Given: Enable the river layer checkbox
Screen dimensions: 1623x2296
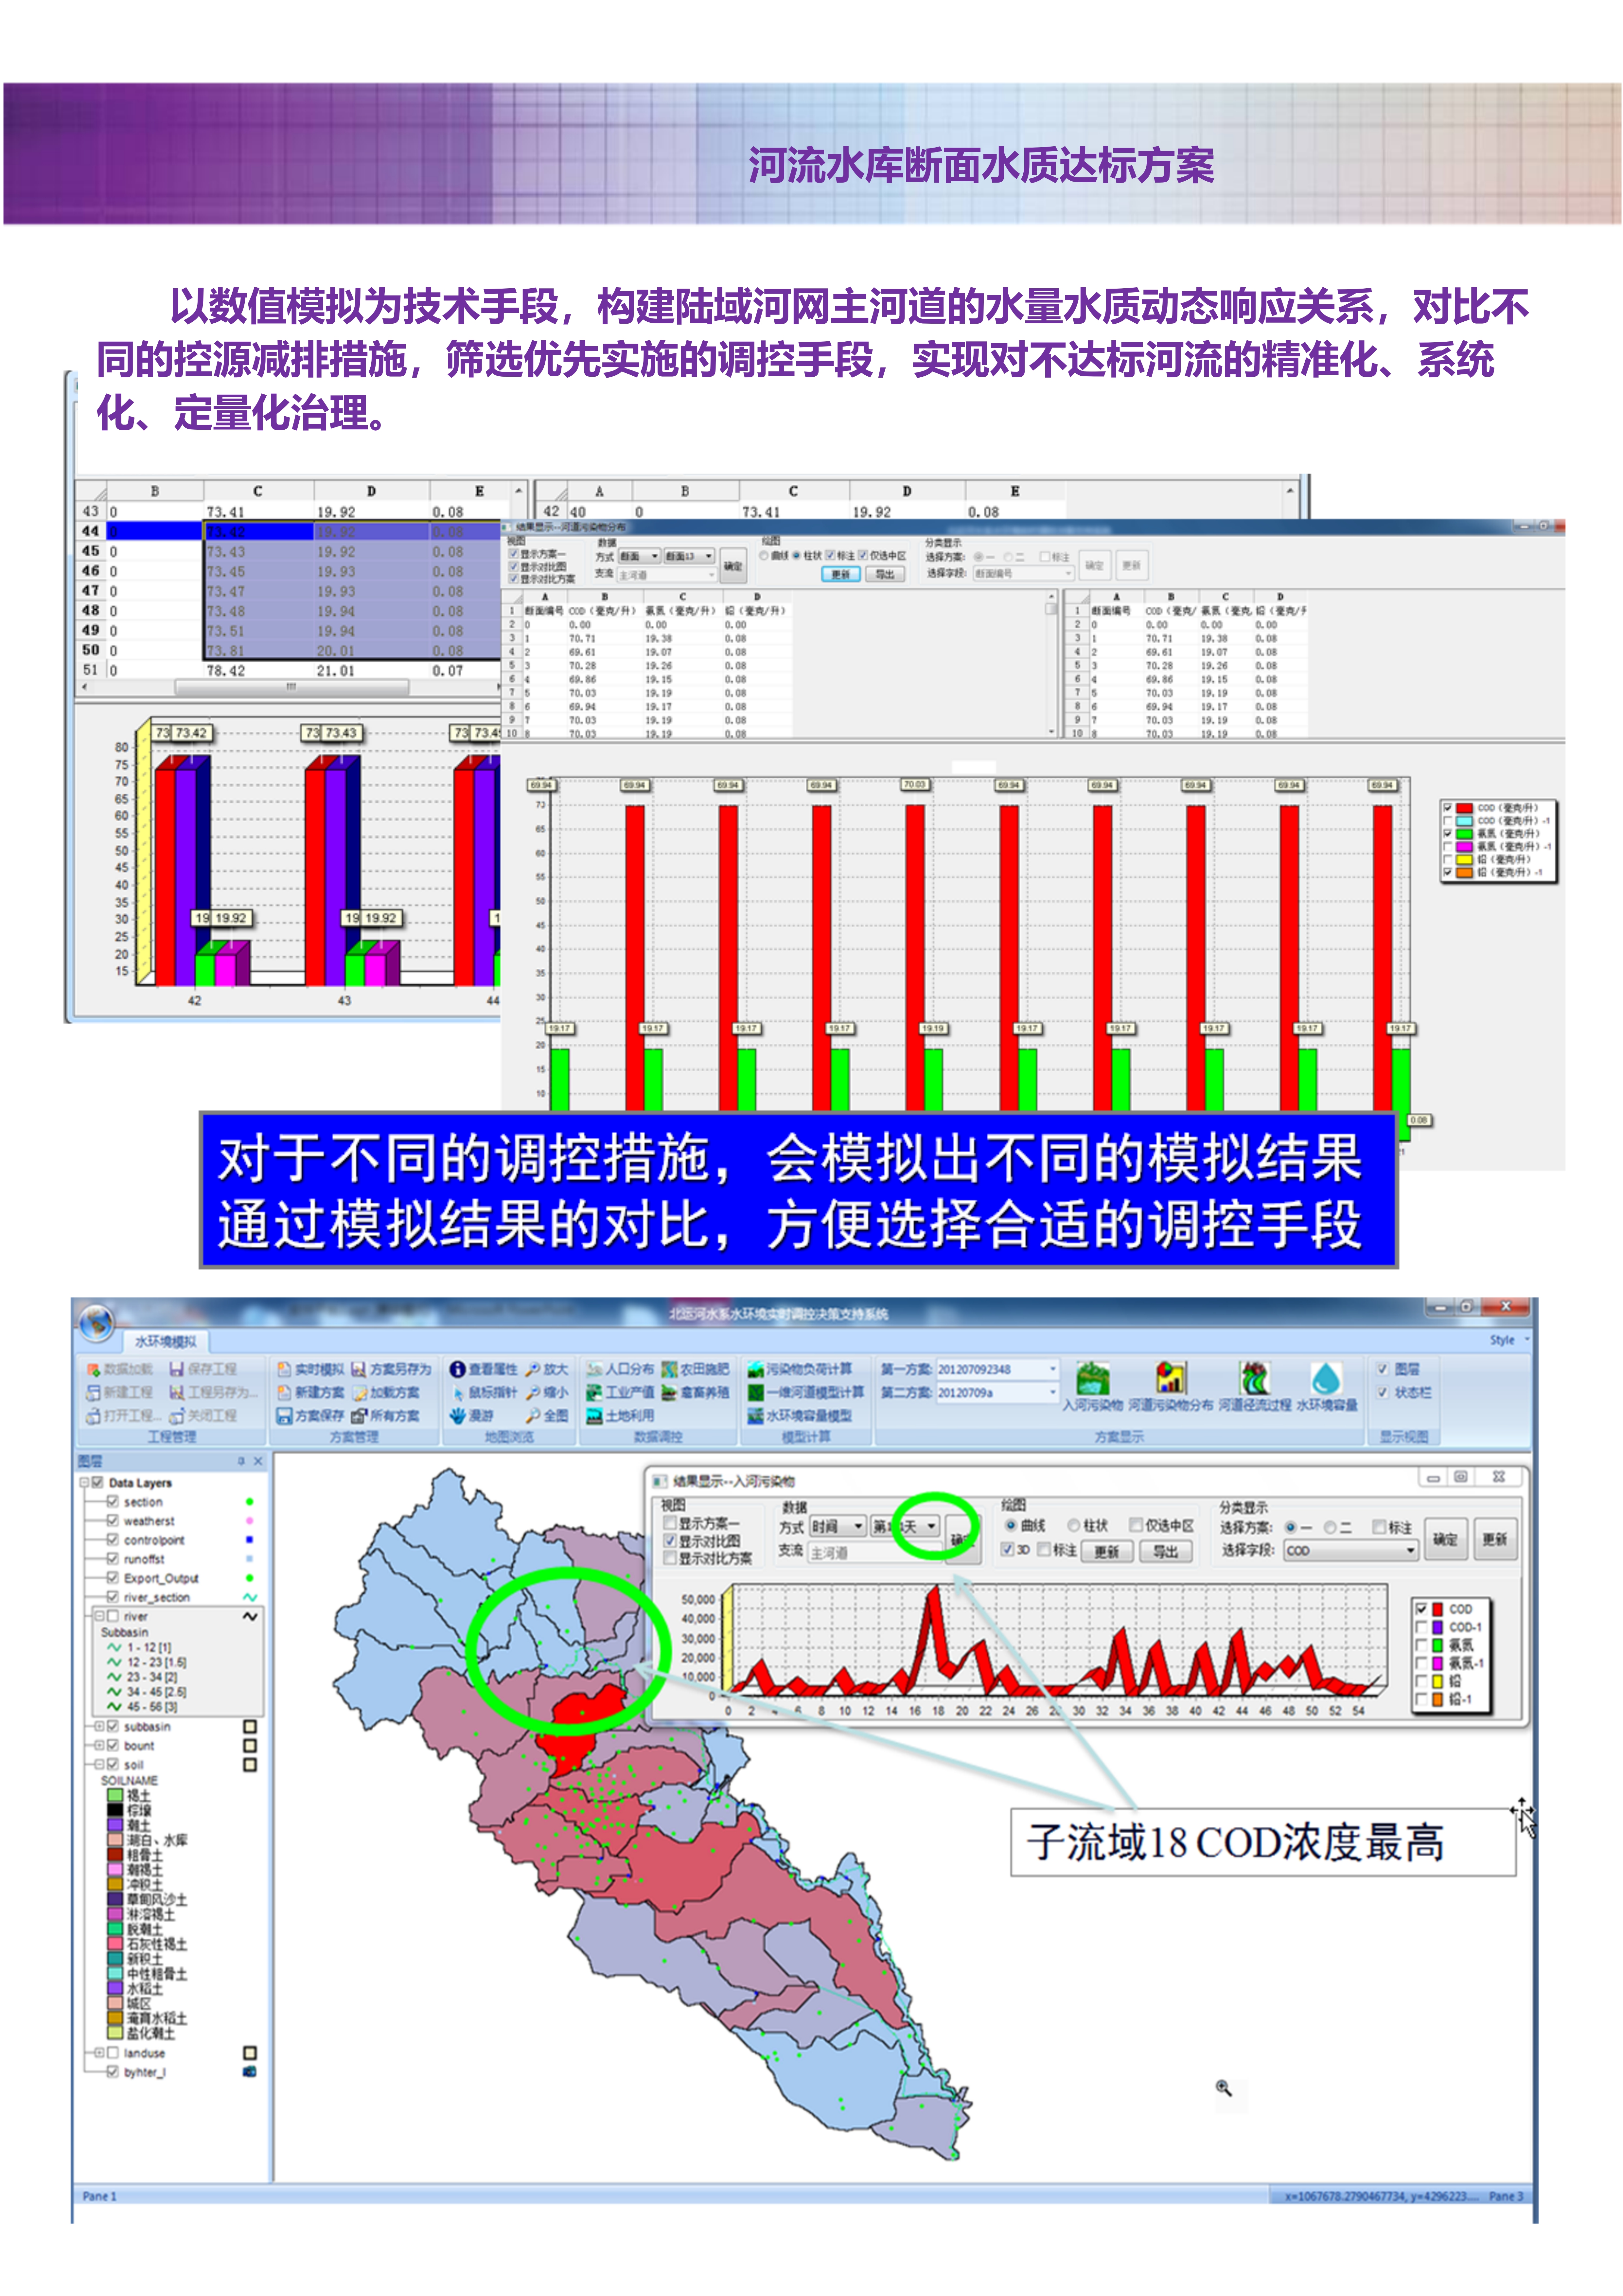Looking at the screenshot, I should (x=113, y=1616).
